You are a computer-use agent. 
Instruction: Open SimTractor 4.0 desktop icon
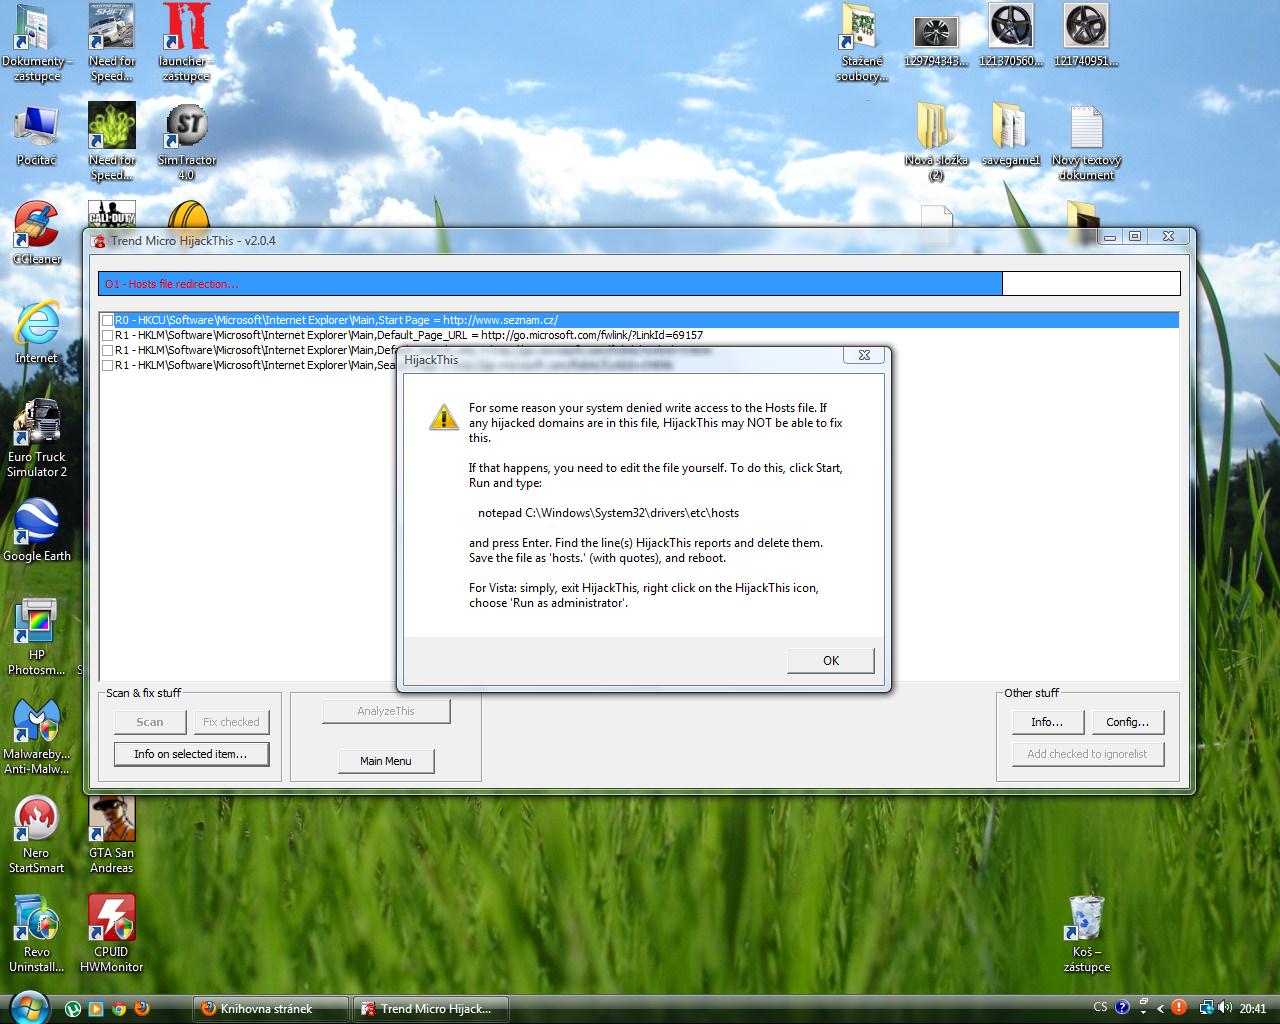point(186,141)
